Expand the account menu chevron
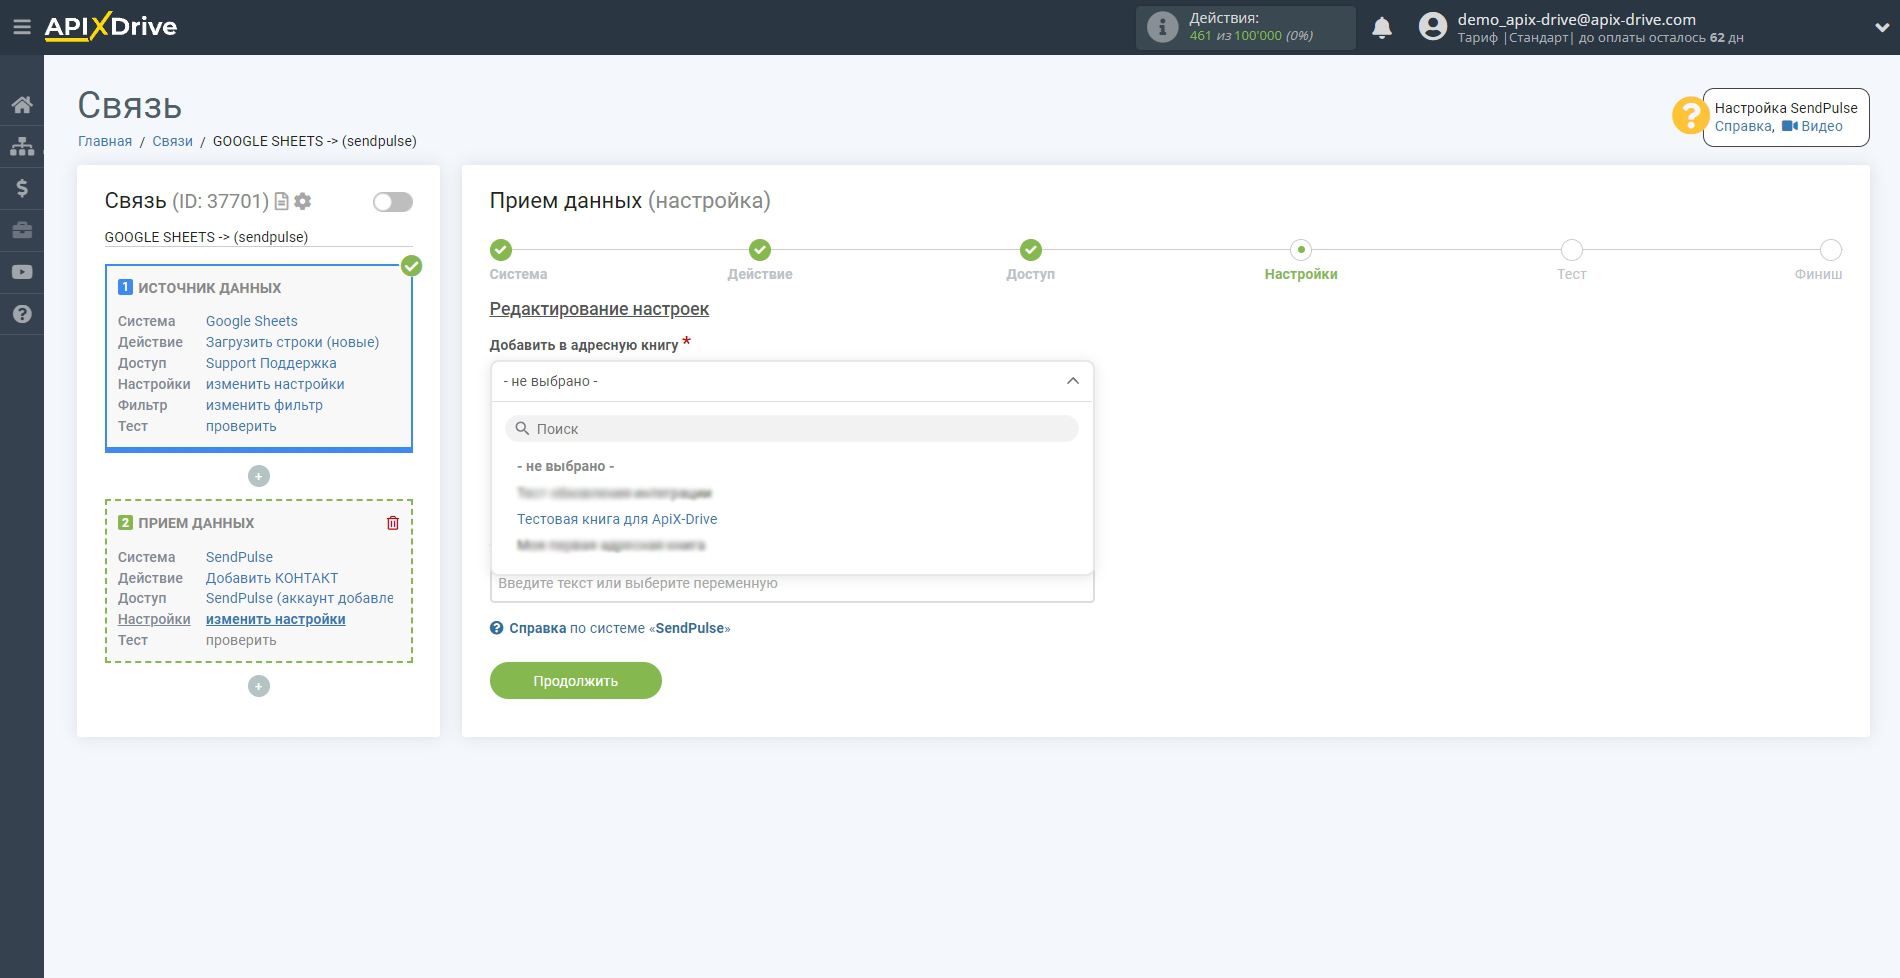 pyautogui.click(x=1881, y=28)
